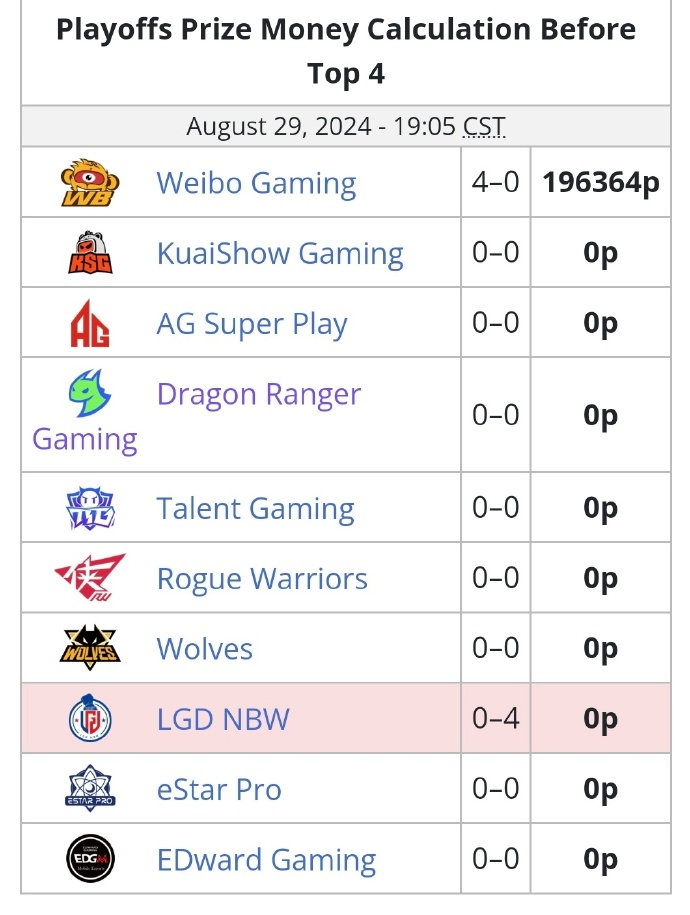Click the Weibo Gaming WB logo
Screen dimensions: 690x915
click(x=90, y=182)
